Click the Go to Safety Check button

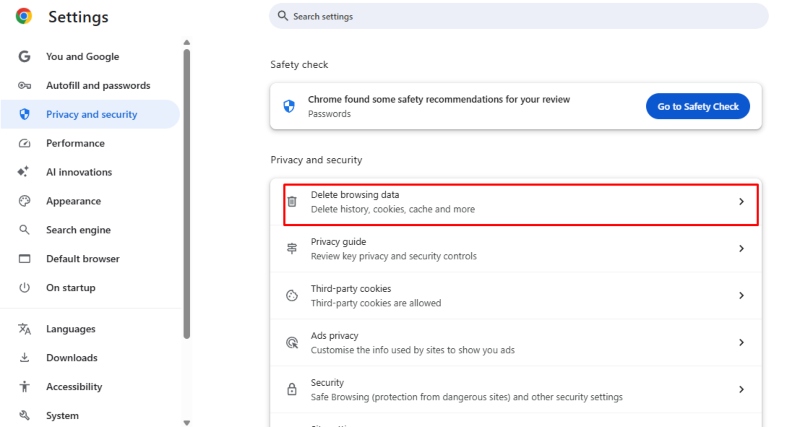(697, 106)
